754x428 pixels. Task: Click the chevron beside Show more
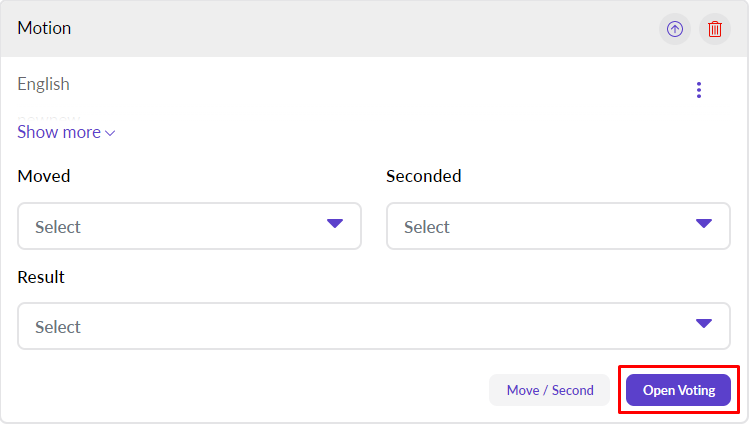110,133
